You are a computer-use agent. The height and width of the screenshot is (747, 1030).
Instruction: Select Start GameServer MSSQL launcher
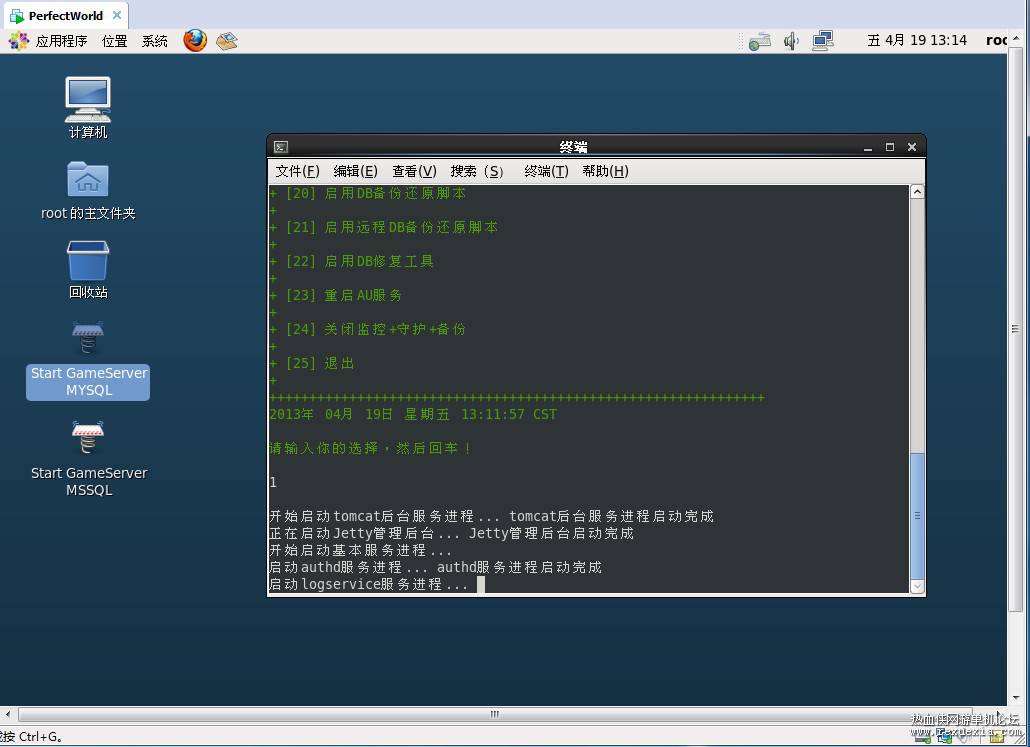[88, 459]
